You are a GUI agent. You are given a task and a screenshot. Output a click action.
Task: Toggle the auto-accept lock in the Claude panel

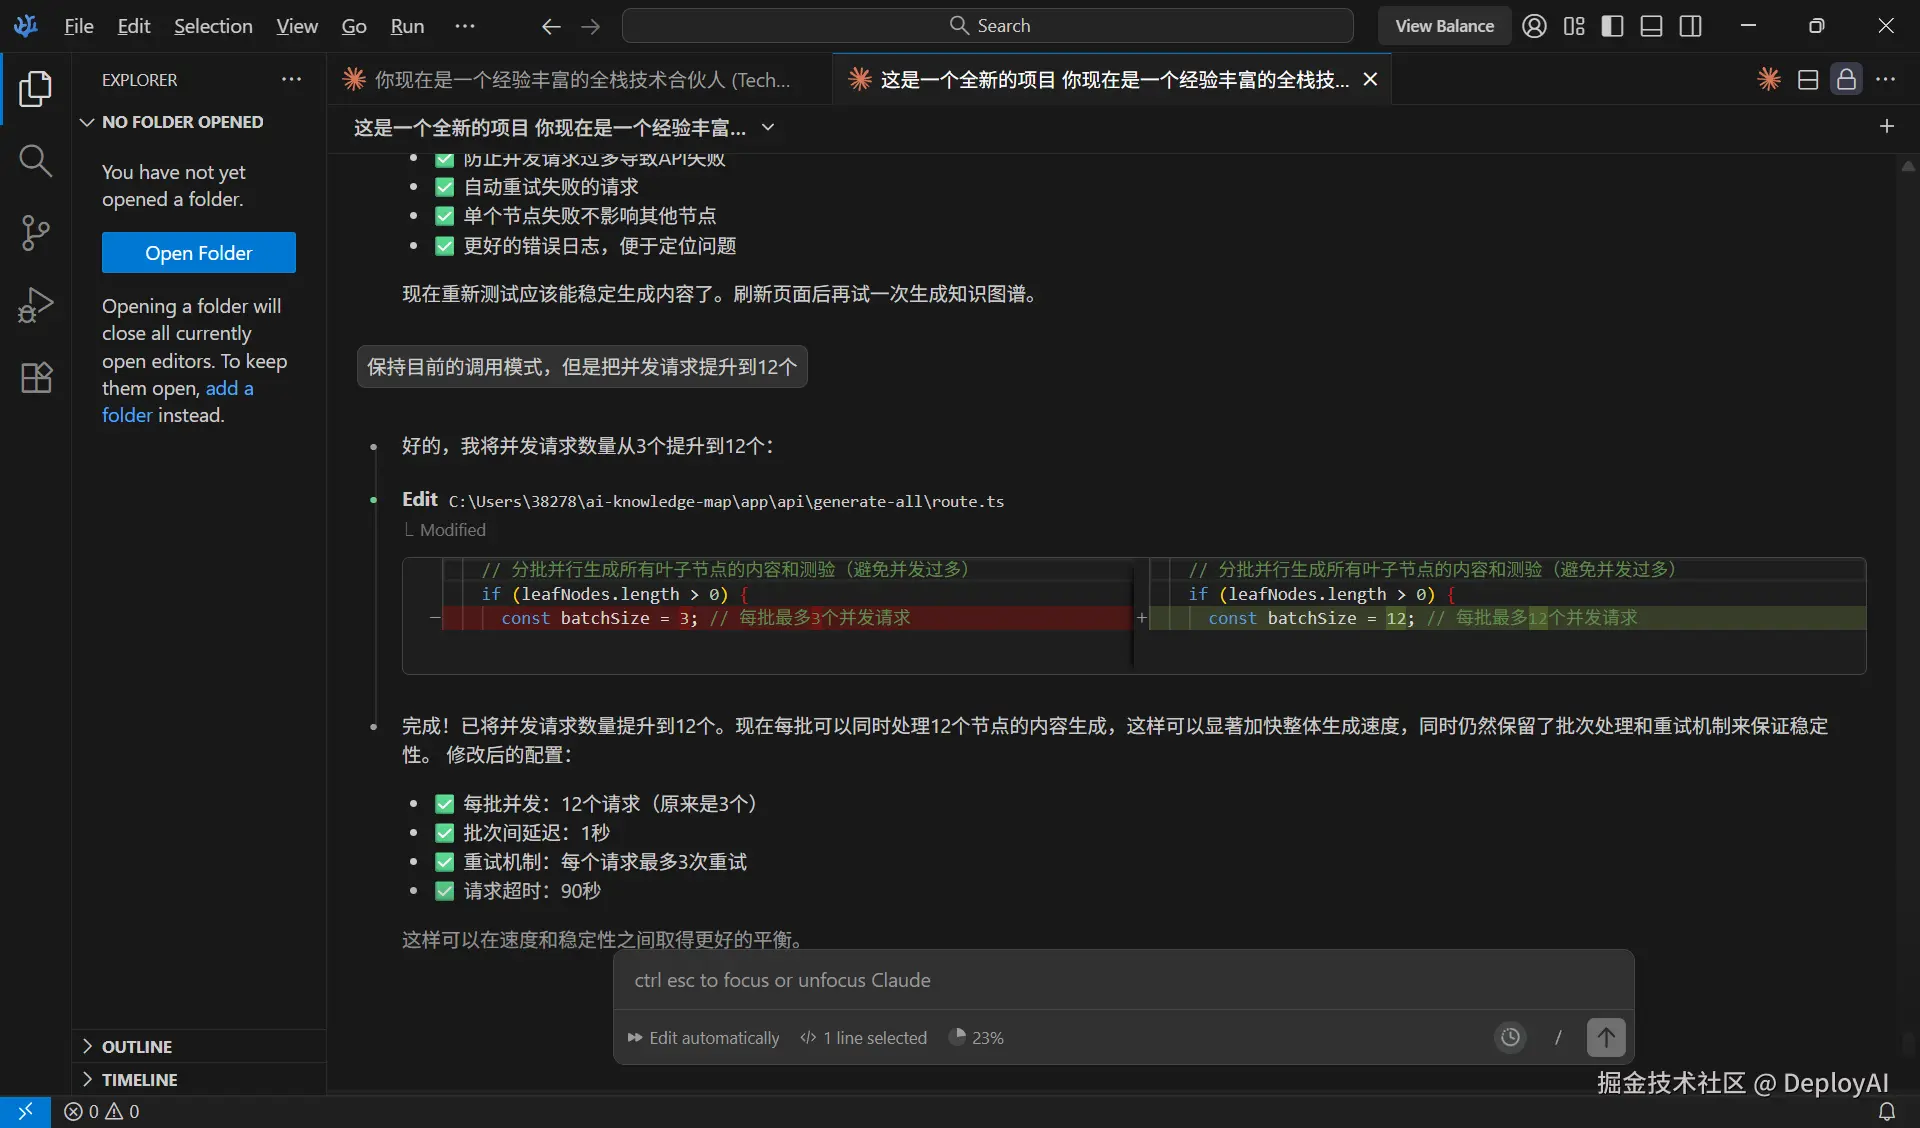pyautogui.click(x=1847, y=80)
